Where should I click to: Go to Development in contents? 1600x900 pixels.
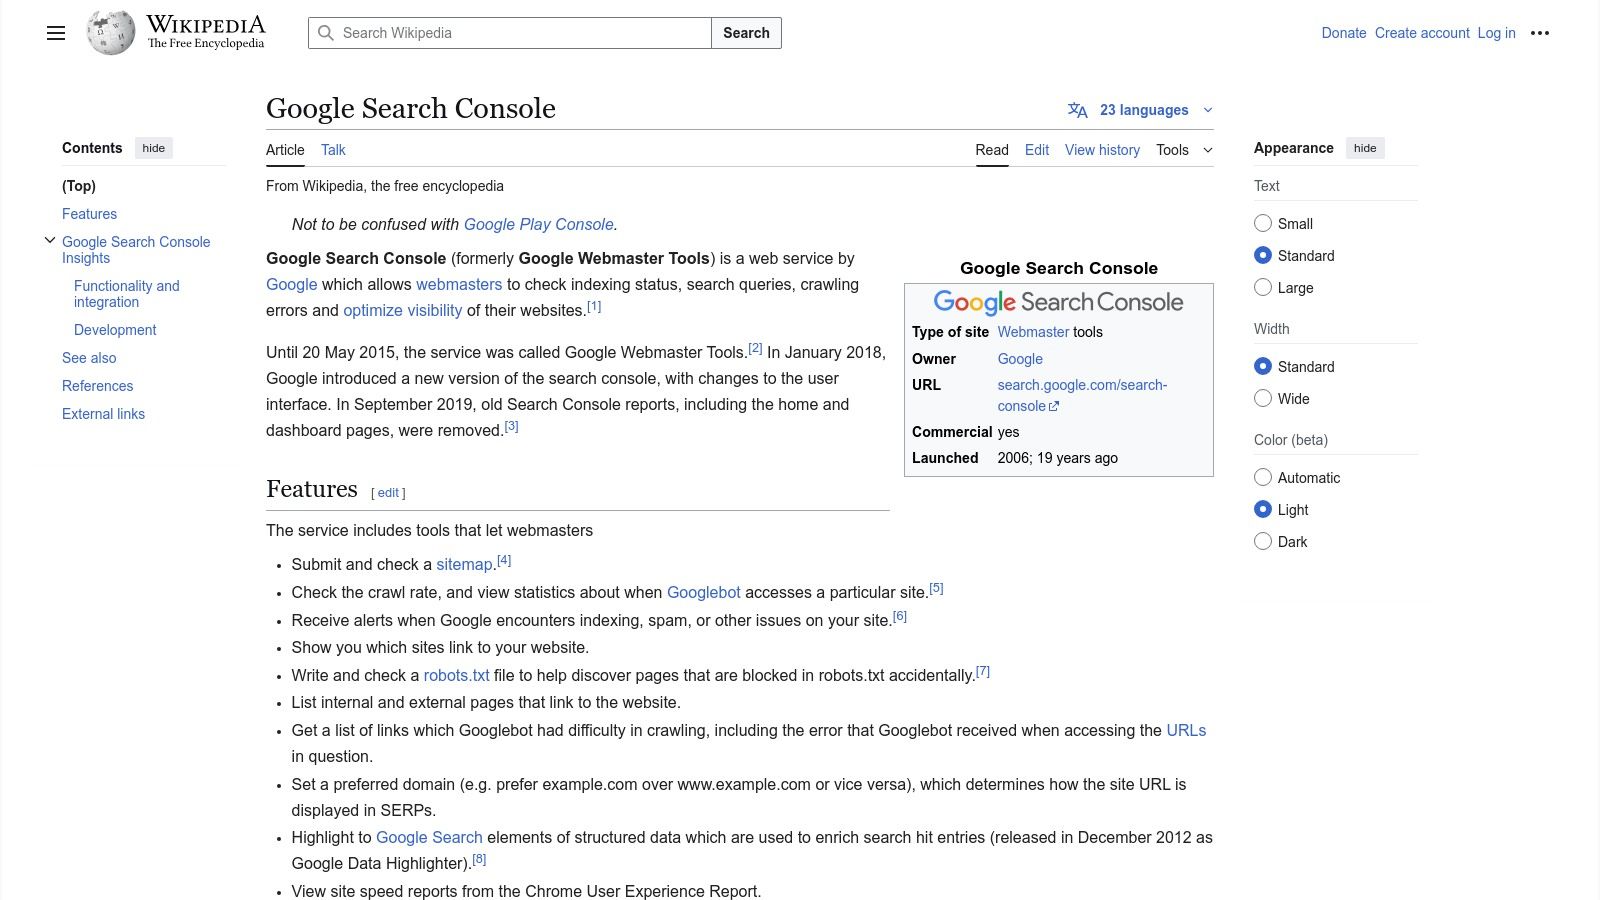coord(115,330)
